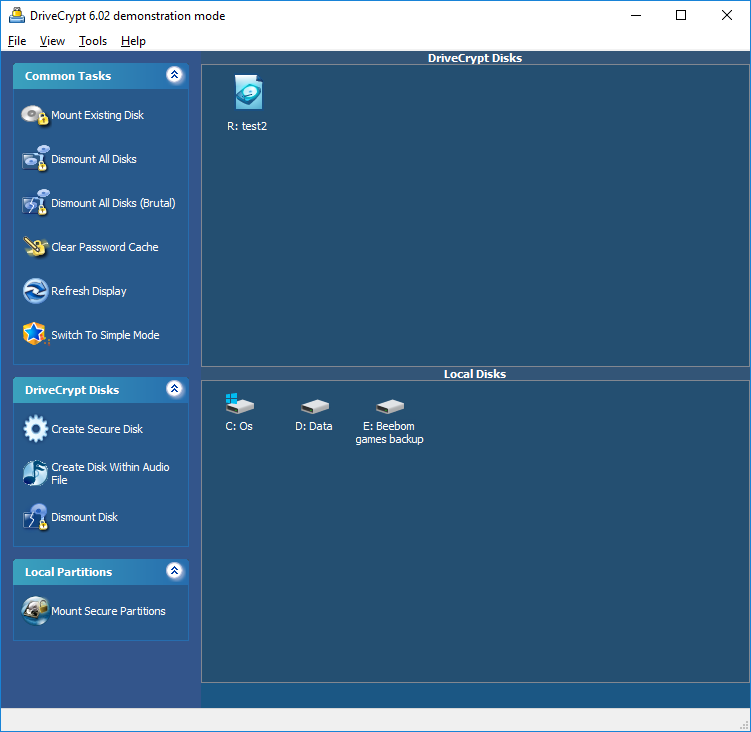751x732 pixels.
Task: Click the Refresh Display link text
Action: [89, 291]
